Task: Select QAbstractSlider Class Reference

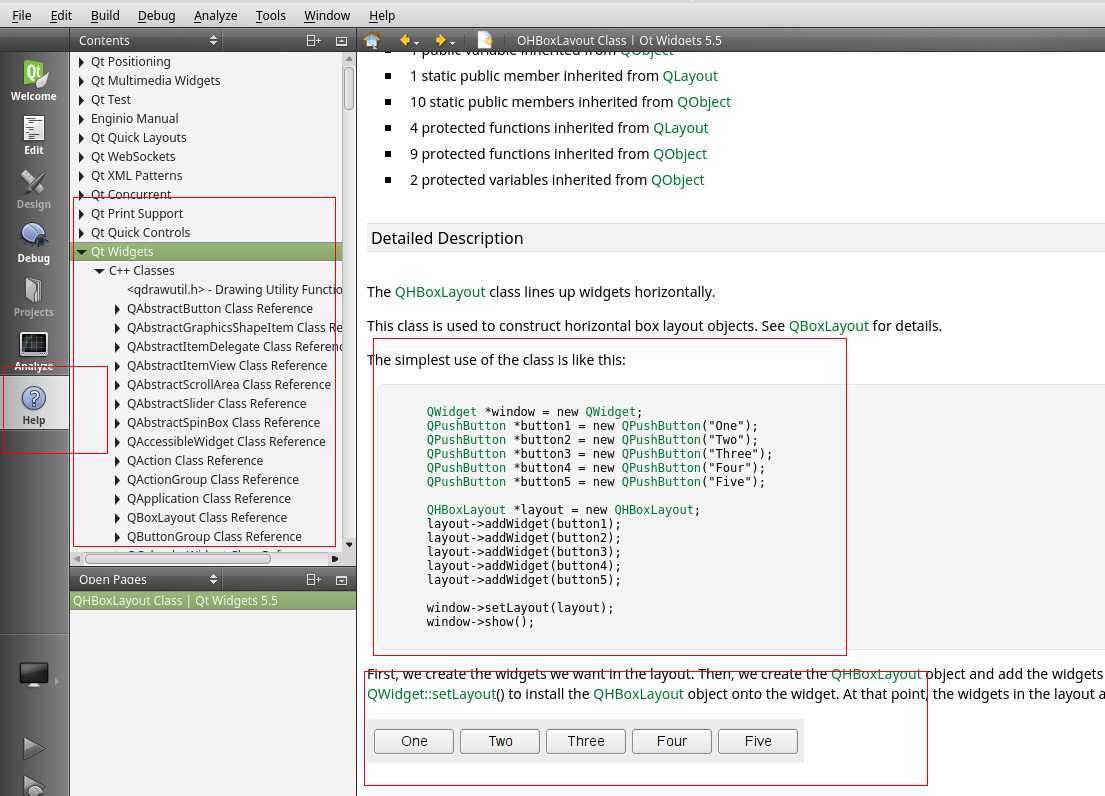Action: click(216, 404)
